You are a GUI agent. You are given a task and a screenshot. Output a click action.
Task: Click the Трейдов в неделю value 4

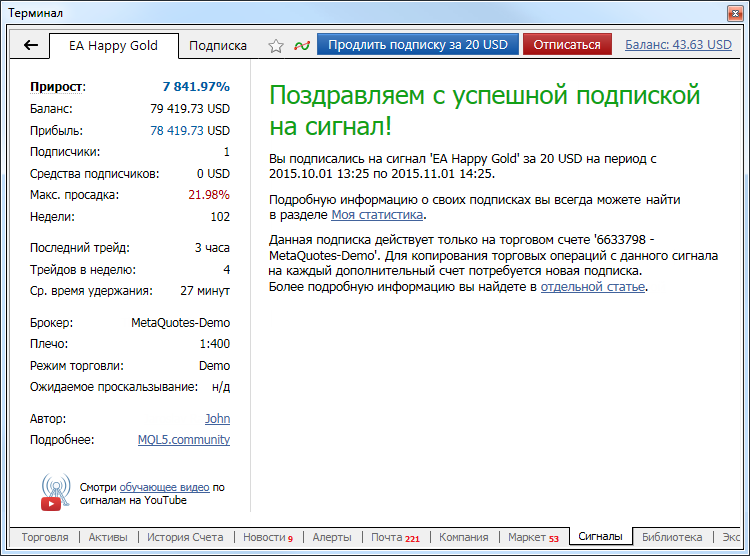pos(227,270)
